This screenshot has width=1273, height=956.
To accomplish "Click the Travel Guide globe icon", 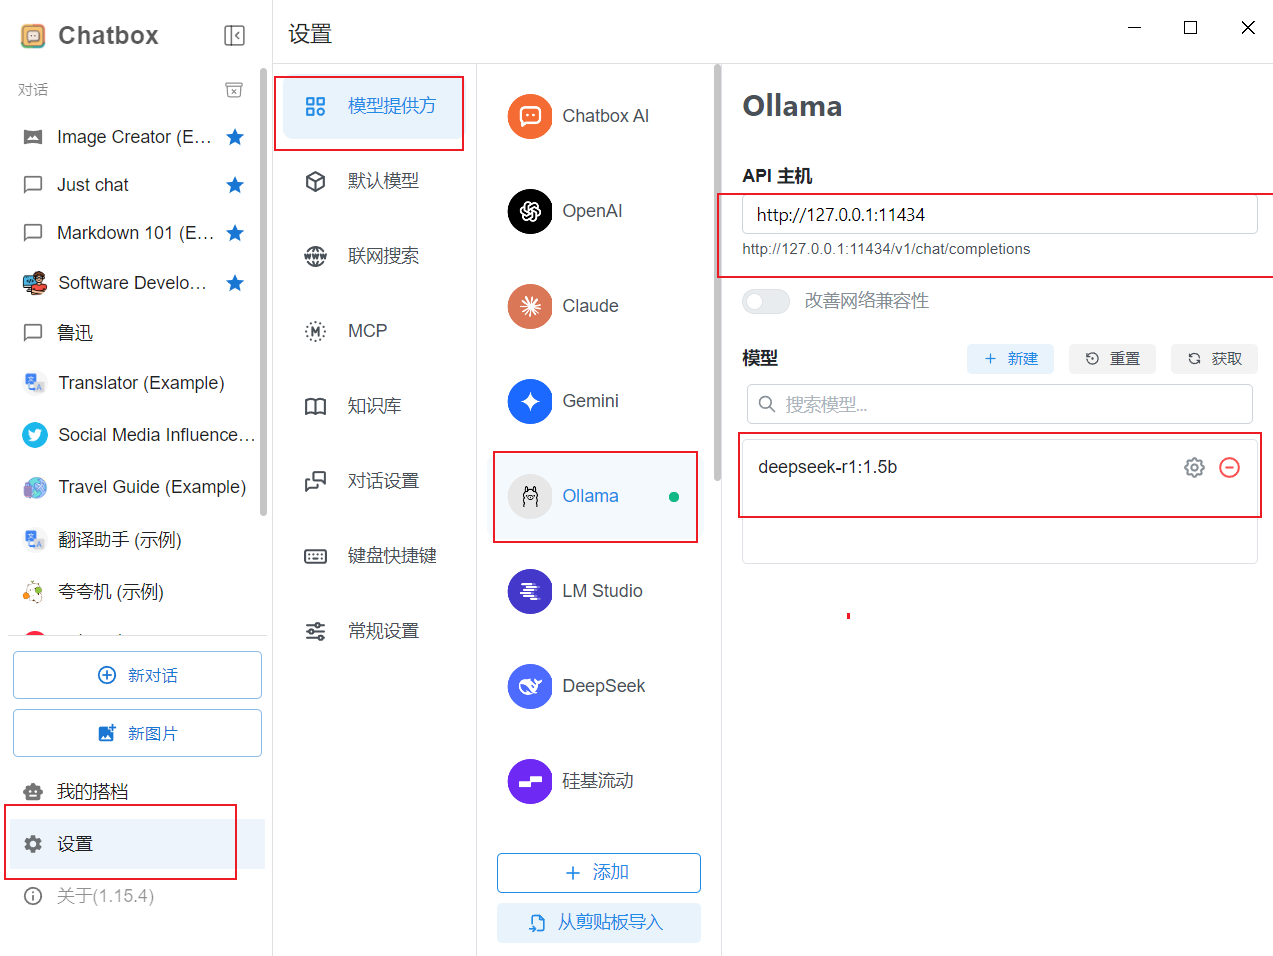I will coord(35,487).
